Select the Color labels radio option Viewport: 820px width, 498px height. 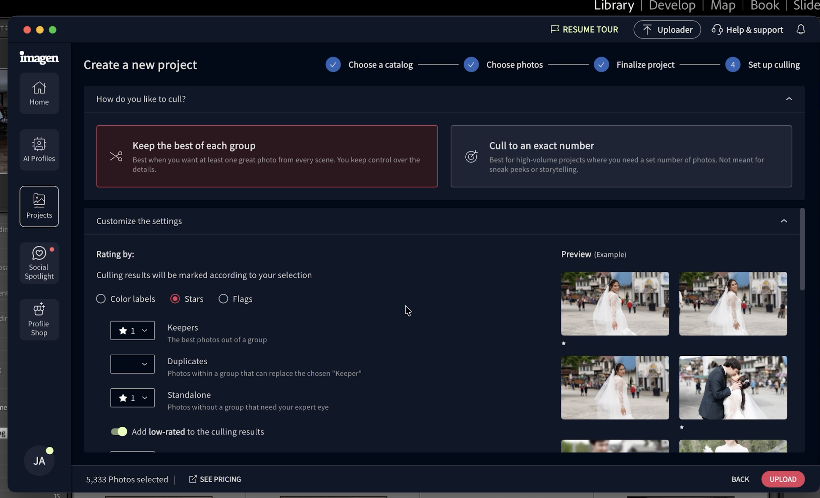(101, 299)
